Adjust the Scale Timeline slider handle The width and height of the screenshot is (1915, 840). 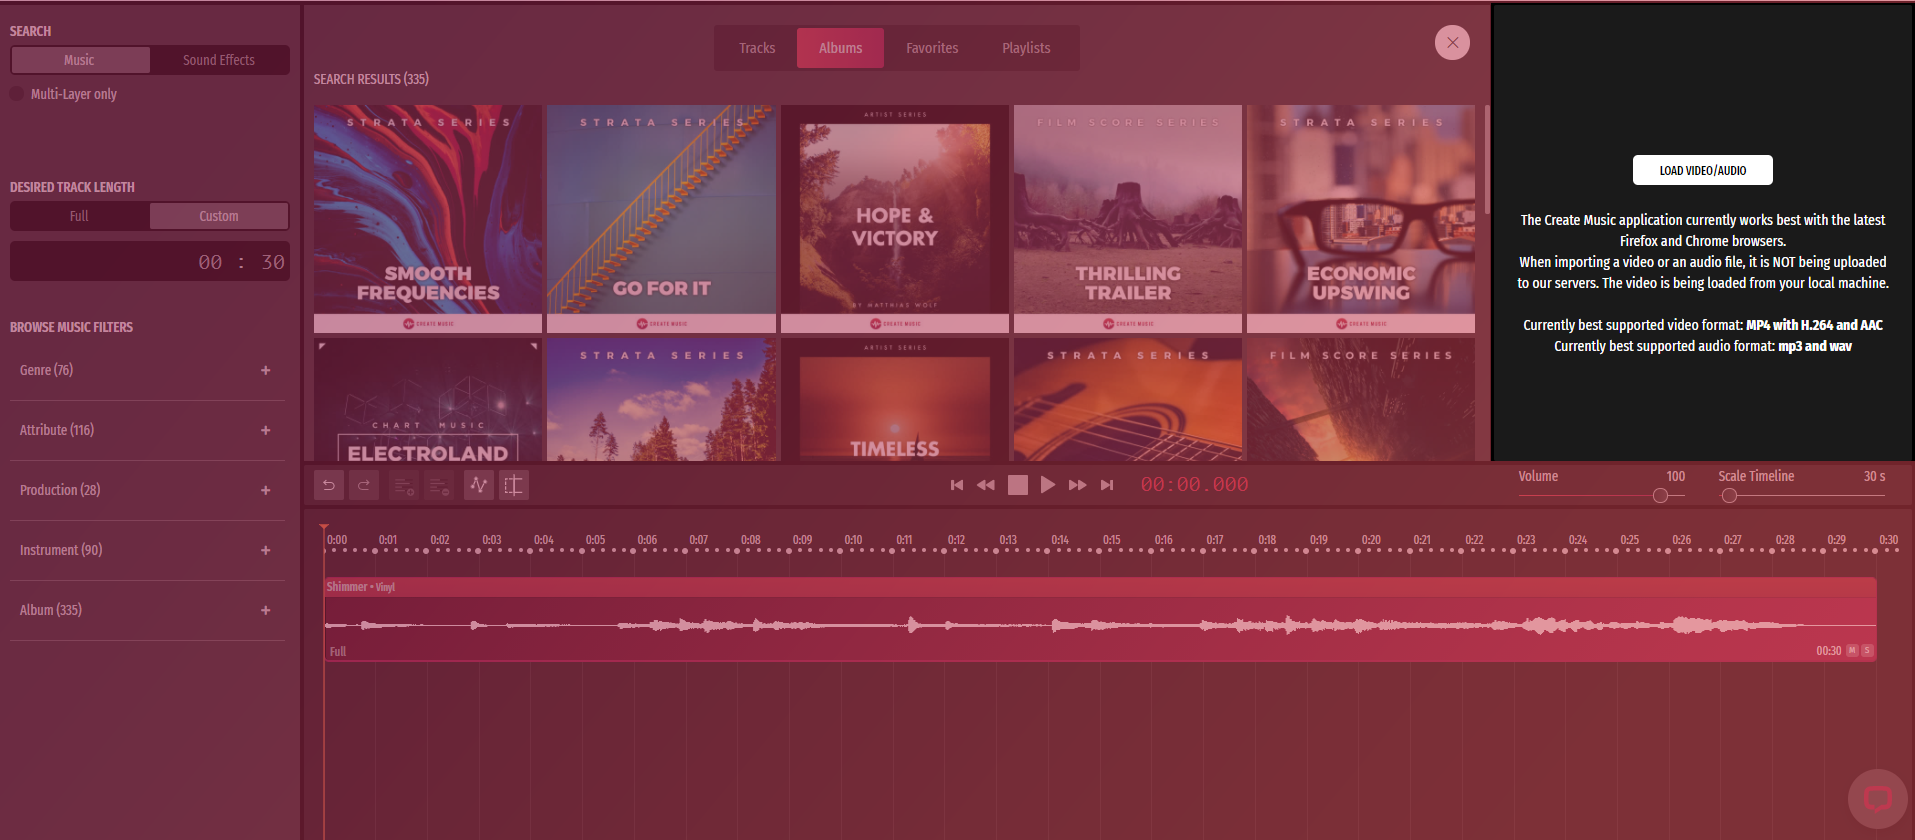click(x=1729, y=496)
